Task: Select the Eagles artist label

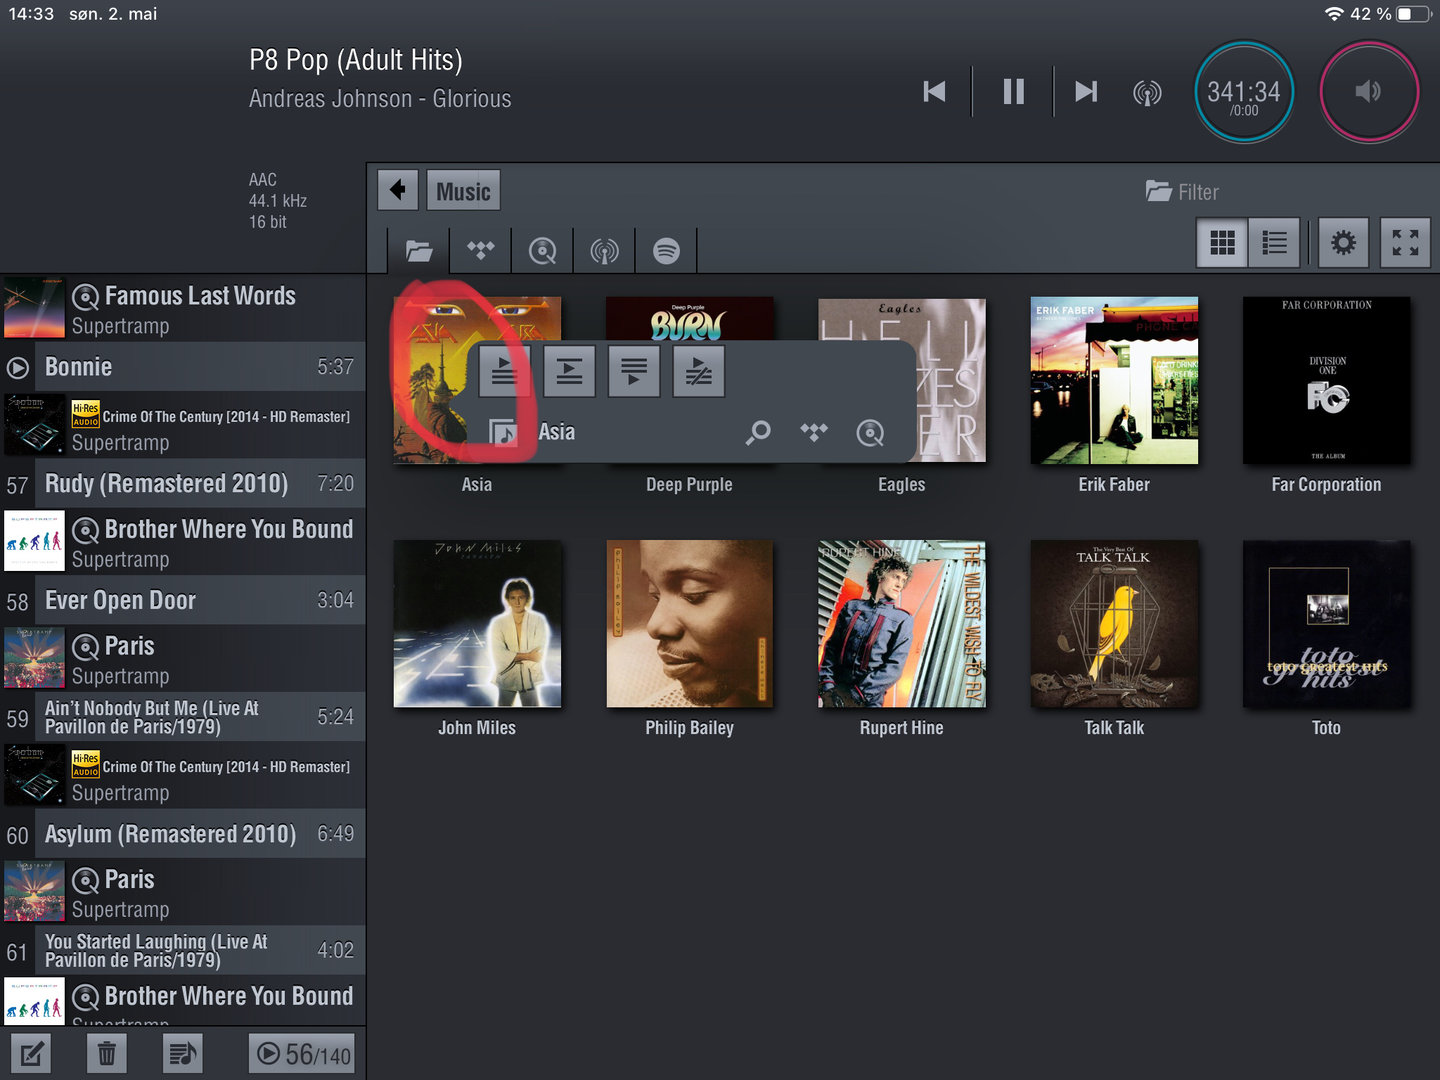Action: [902, 485]
